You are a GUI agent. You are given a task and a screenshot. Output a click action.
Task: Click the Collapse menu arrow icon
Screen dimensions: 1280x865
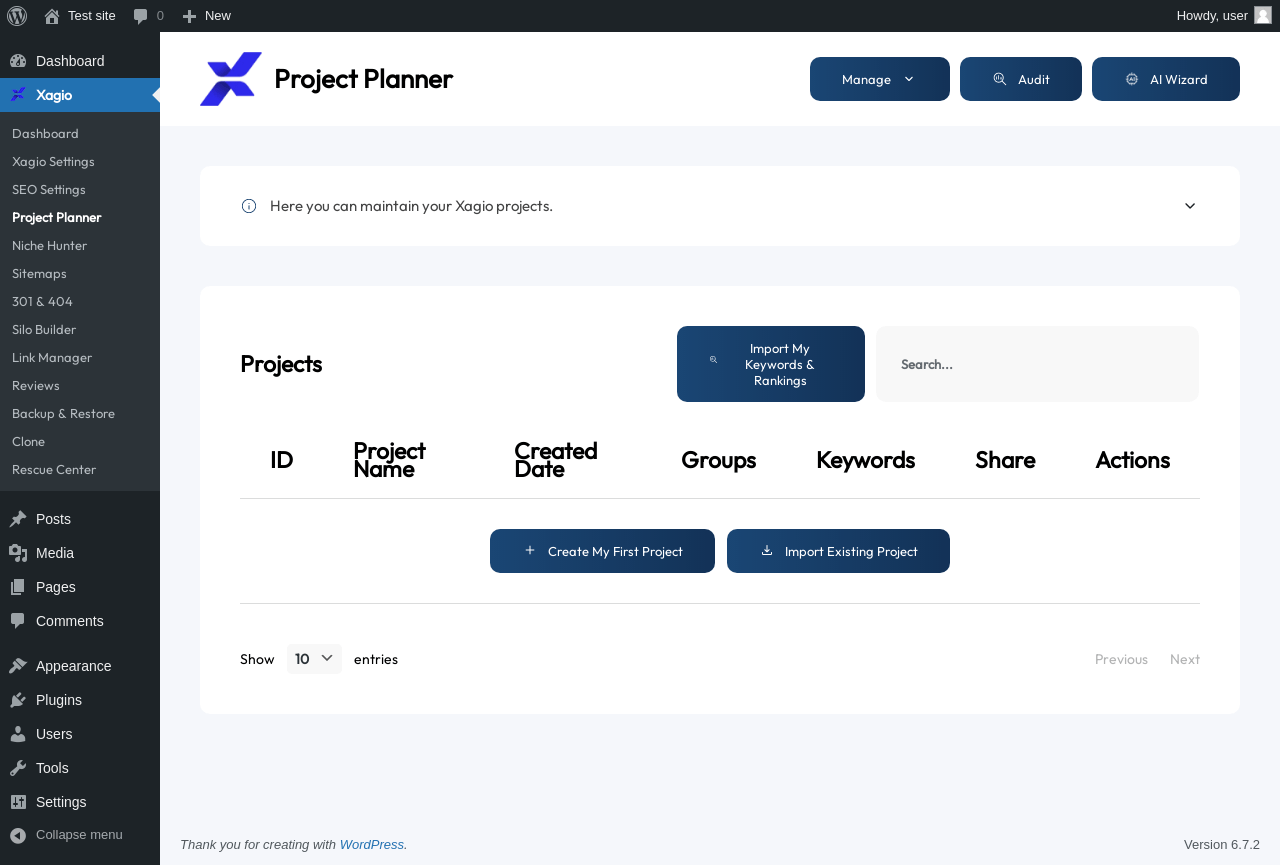click(18, 835)
